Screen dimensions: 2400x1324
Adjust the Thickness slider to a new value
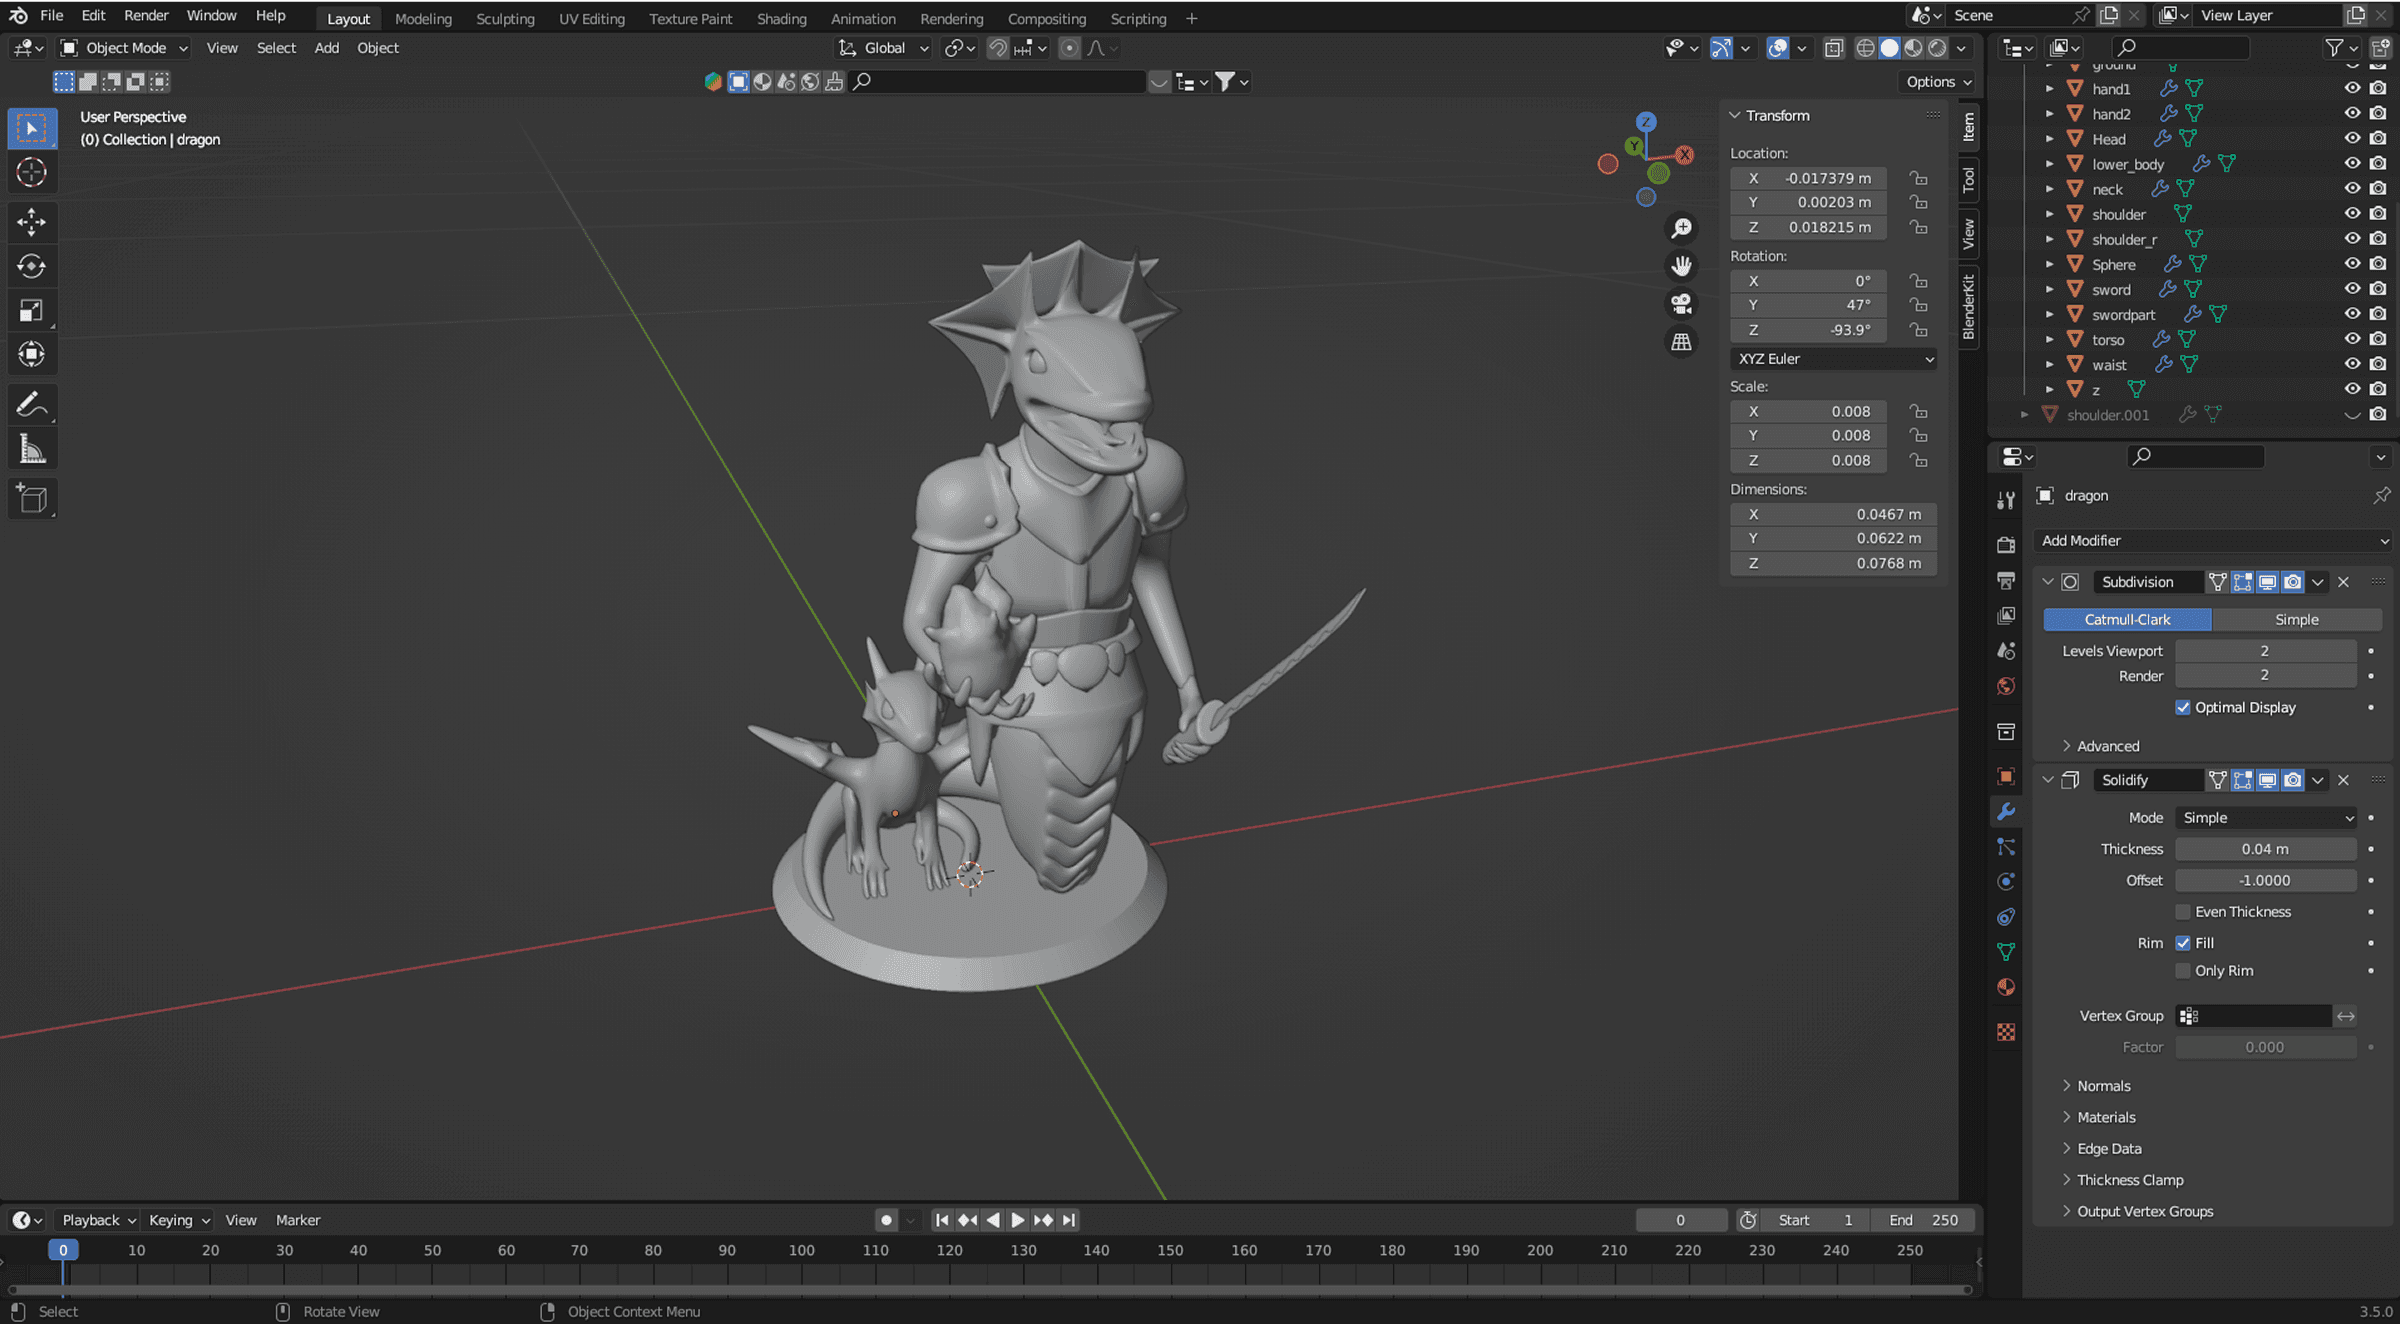2264,848
